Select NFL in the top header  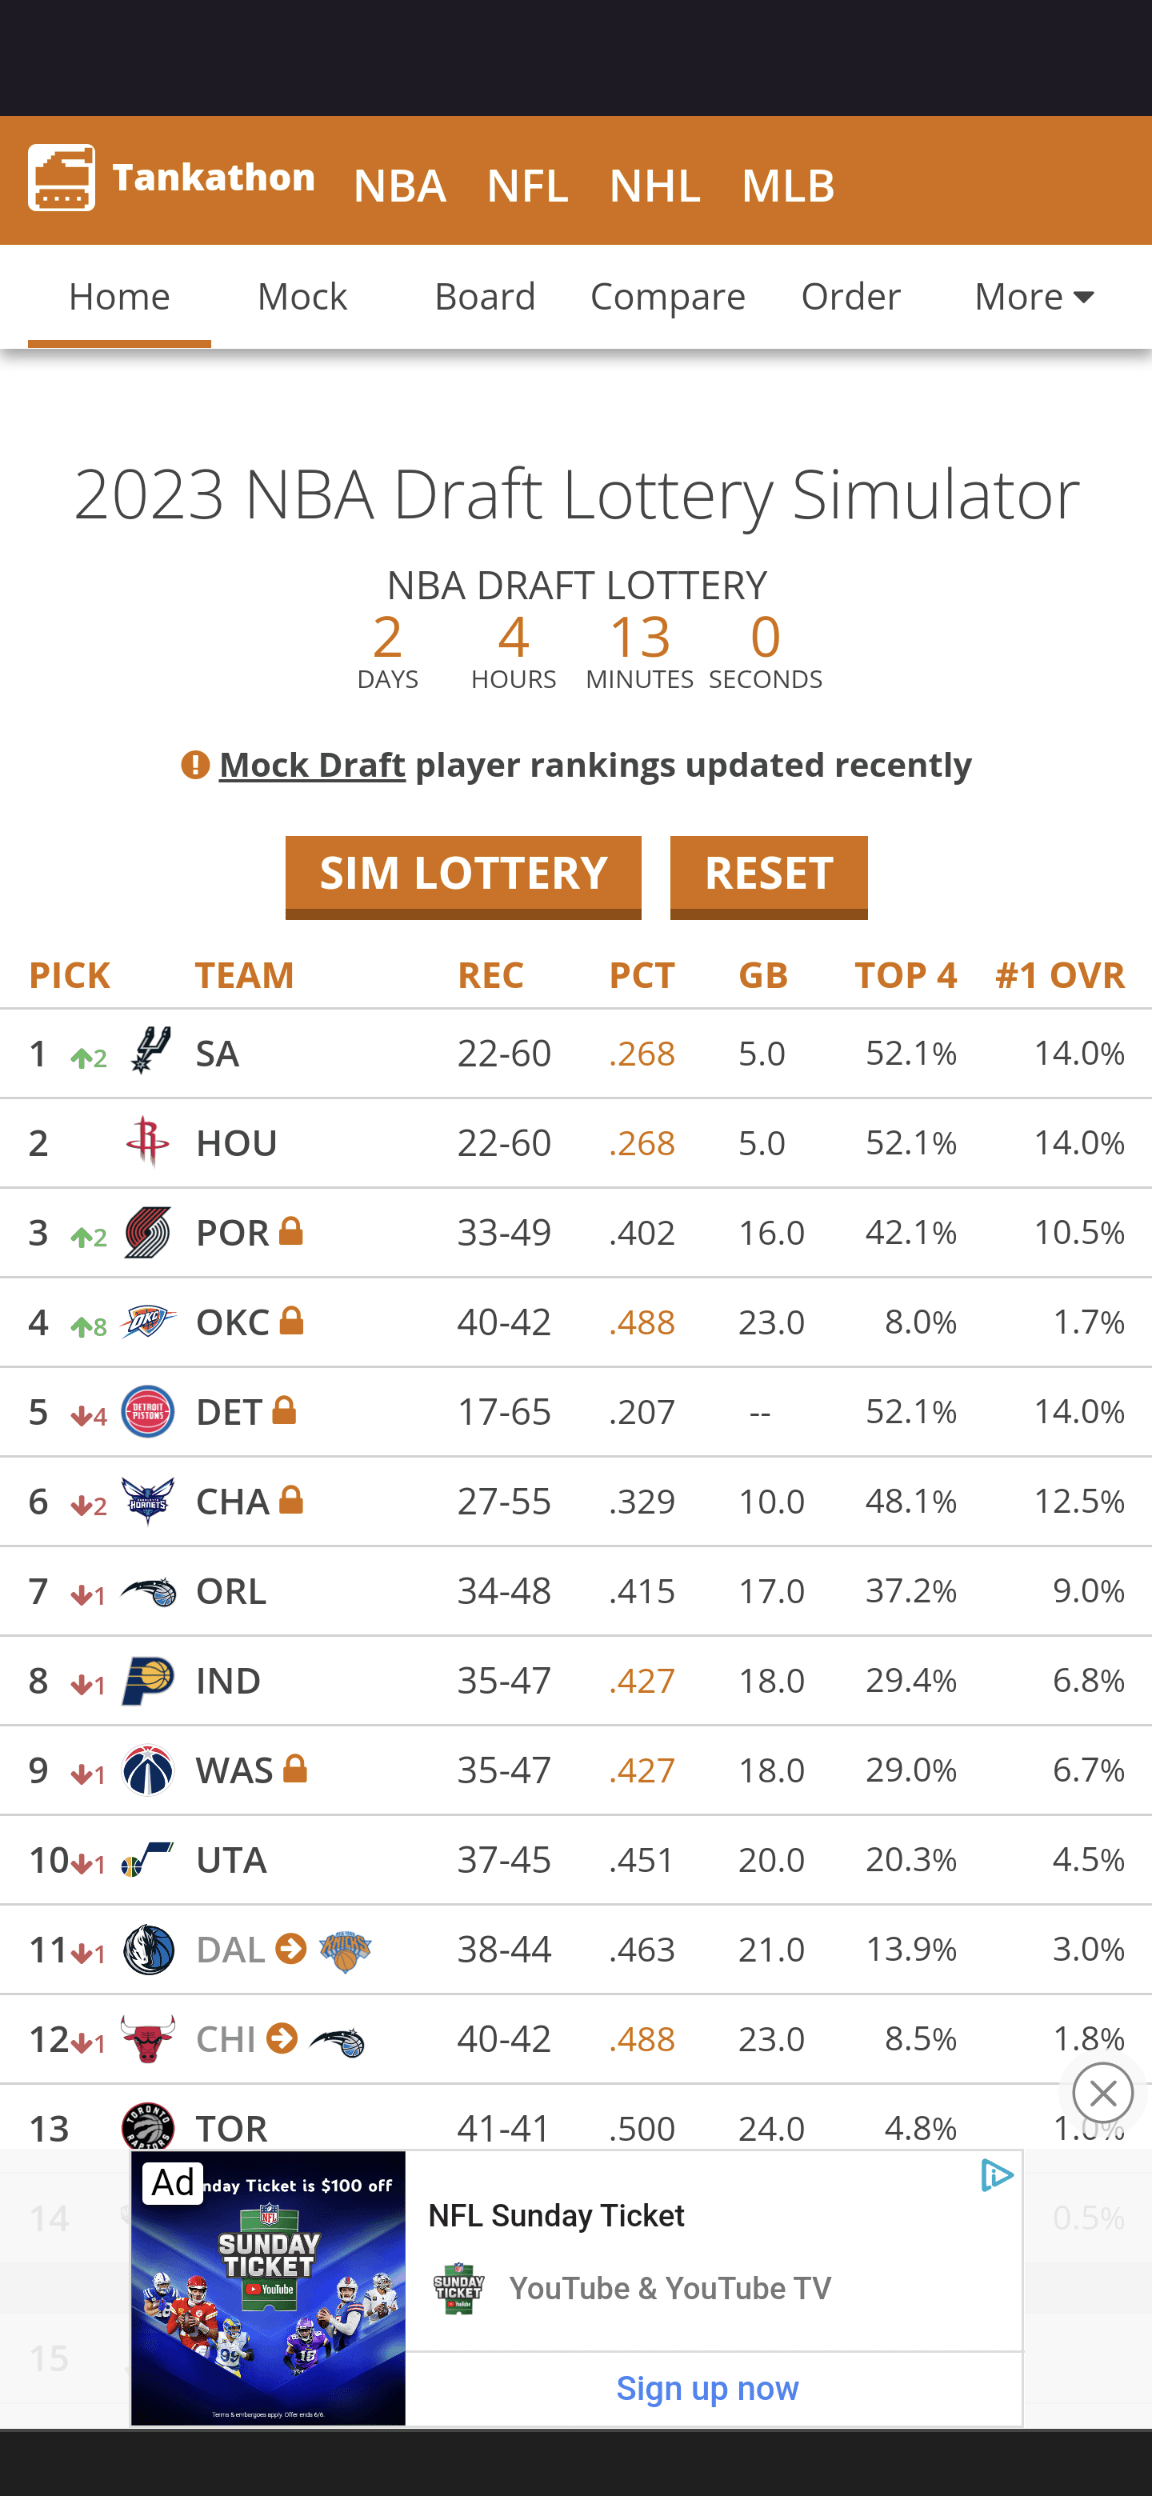tap(527, 186)
